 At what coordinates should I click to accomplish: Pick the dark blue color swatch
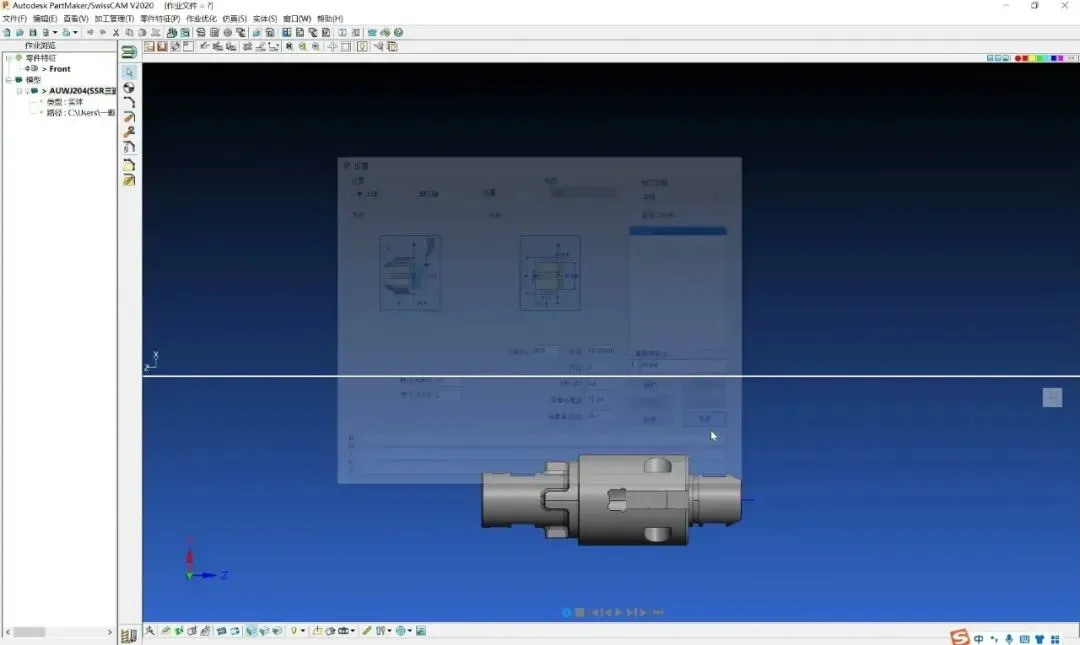click(x=1054, y=59)
